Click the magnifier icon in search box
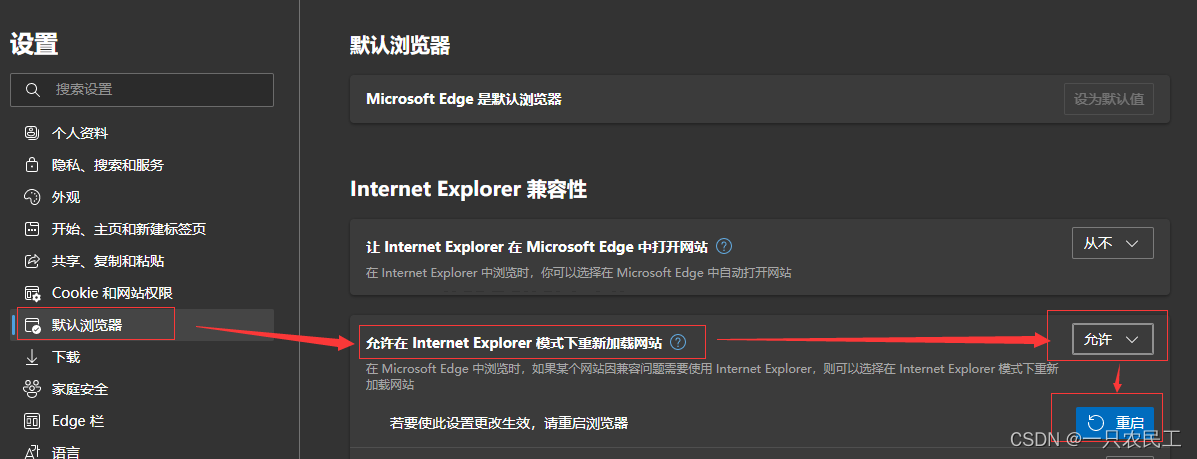 33,90
